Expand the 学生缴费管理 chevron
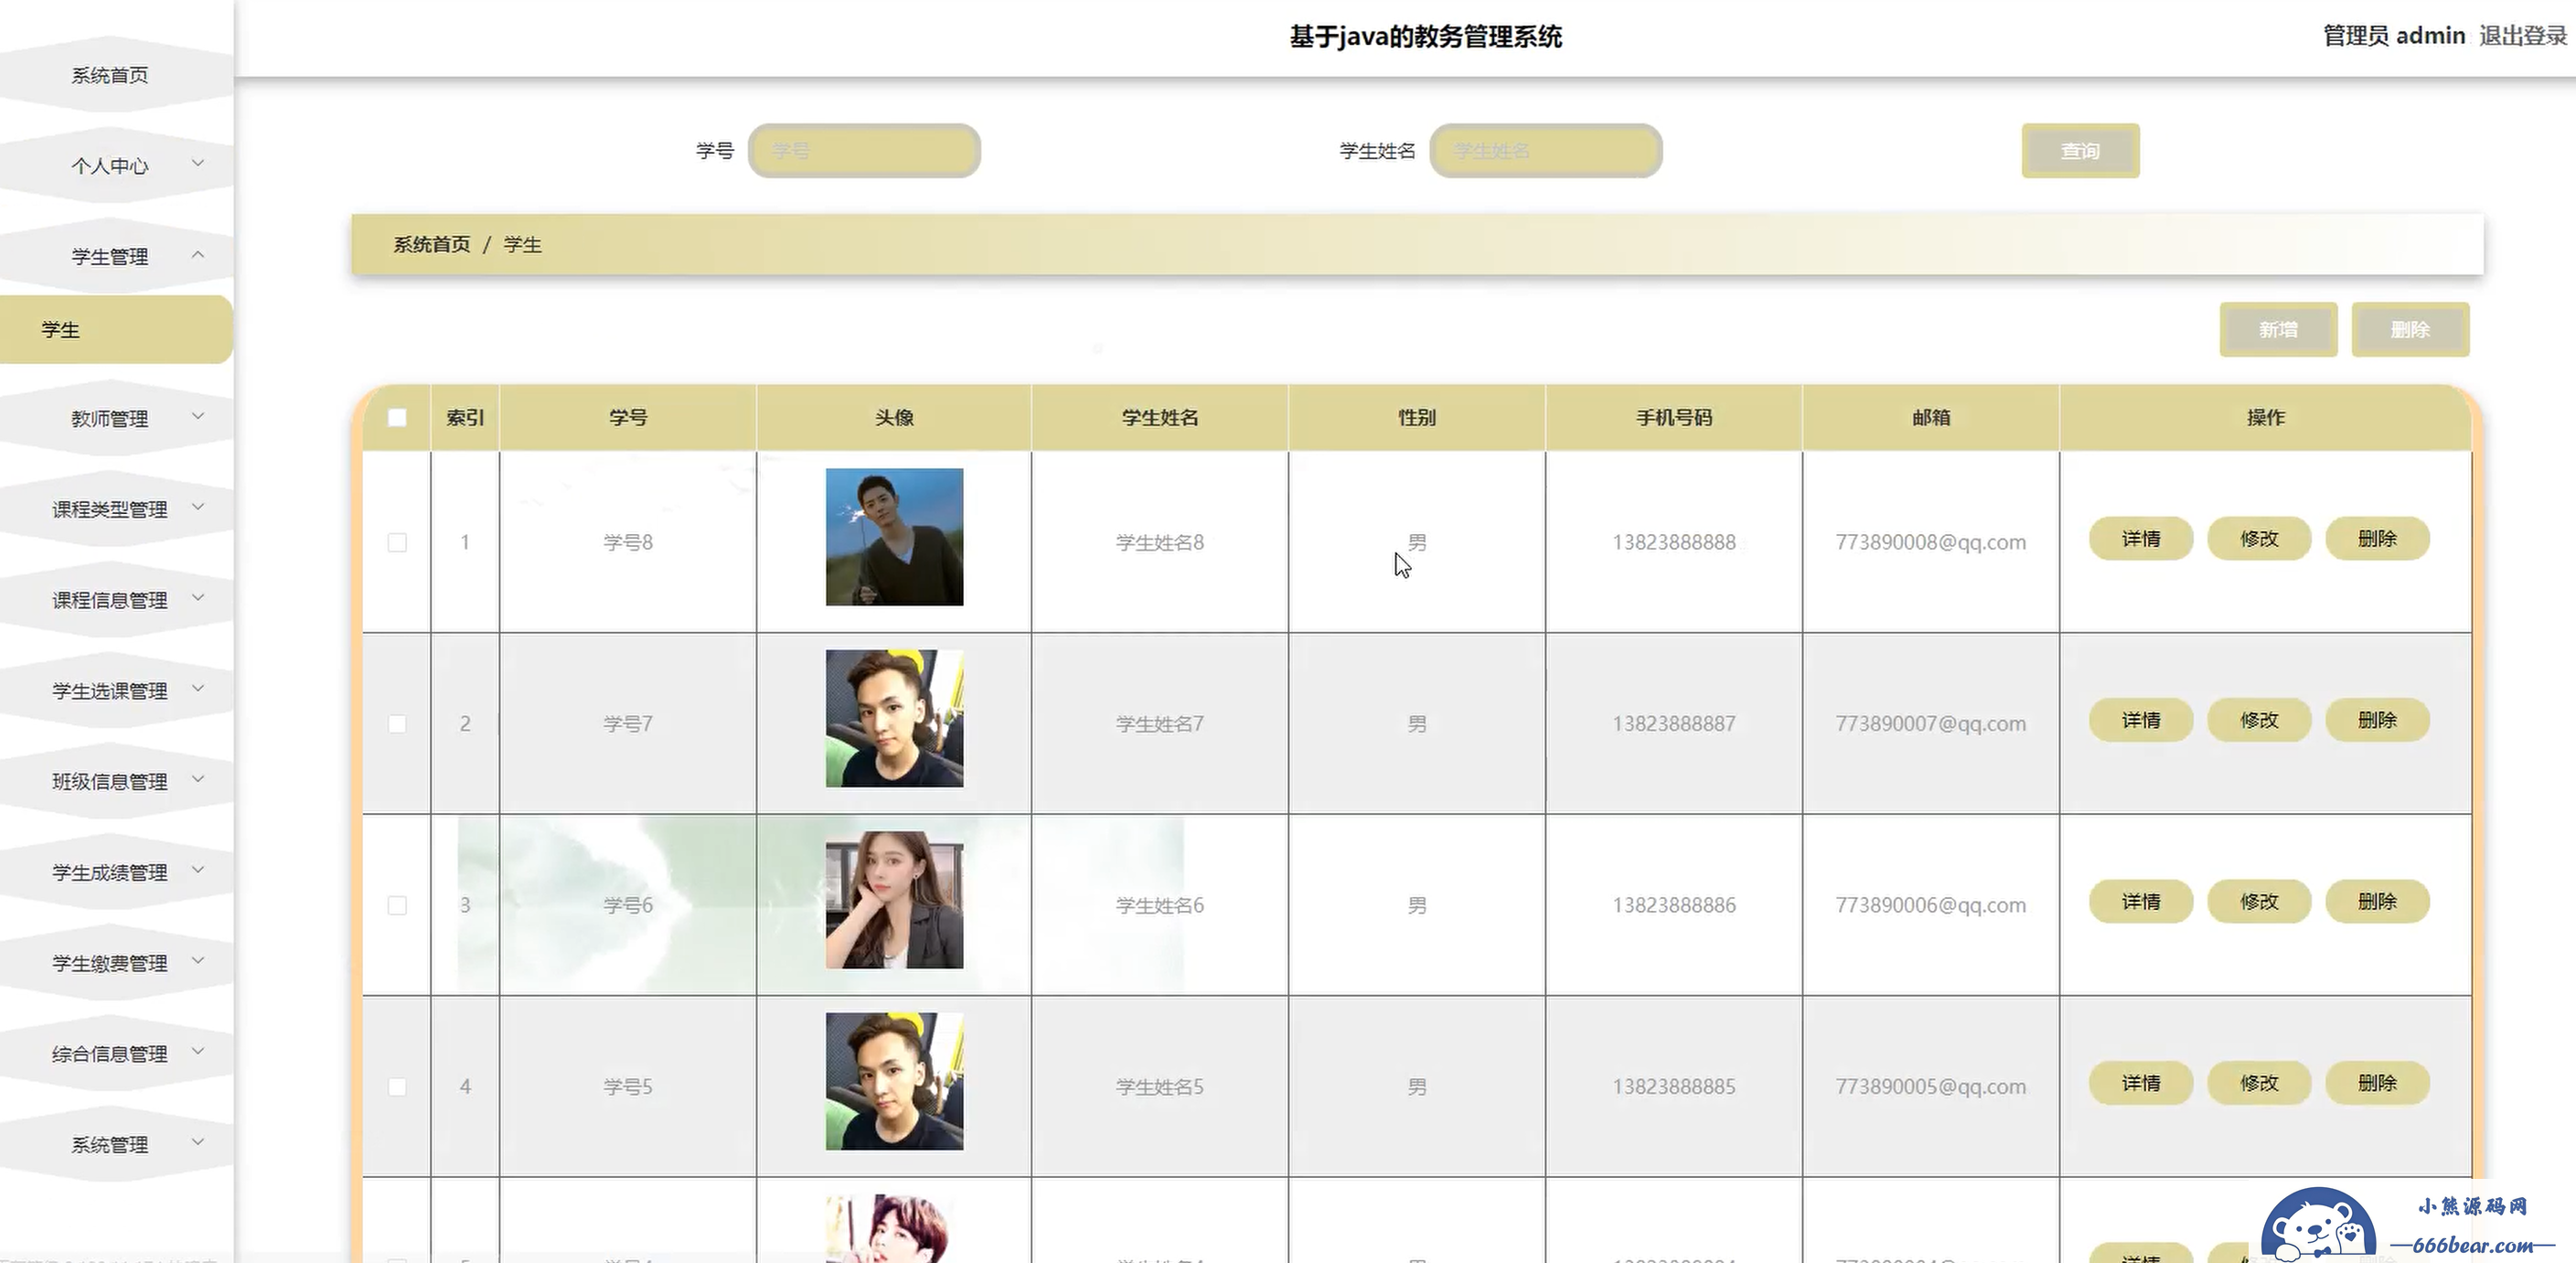 click(x=198, y=961)
